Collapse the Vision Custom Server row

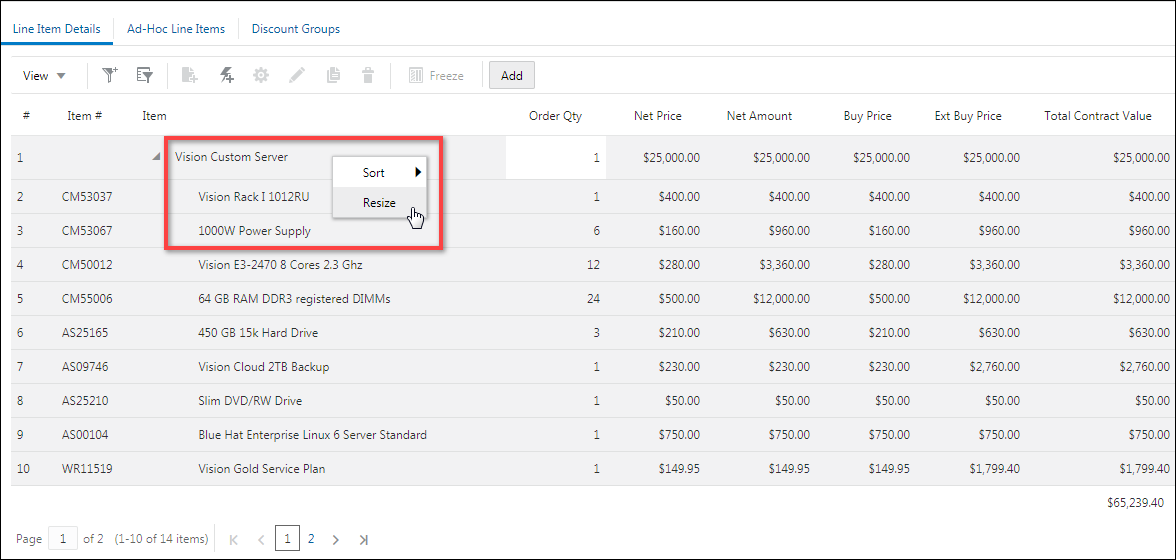(155, 157)
